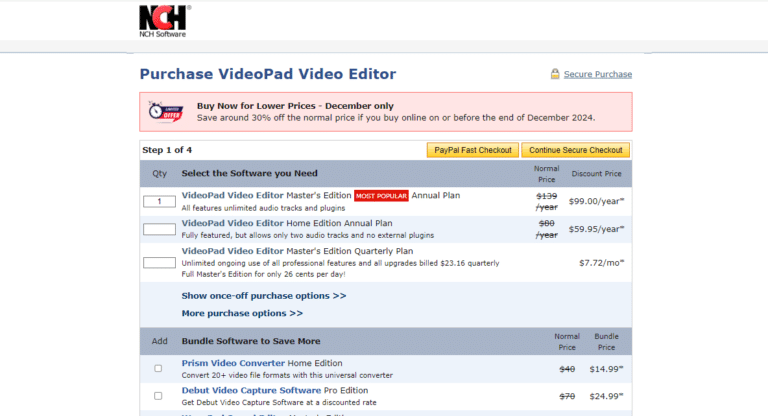Tick the Debut Video Capture Software checkbox
This screenshot has height=416, width=768.
tap(158, 396)
